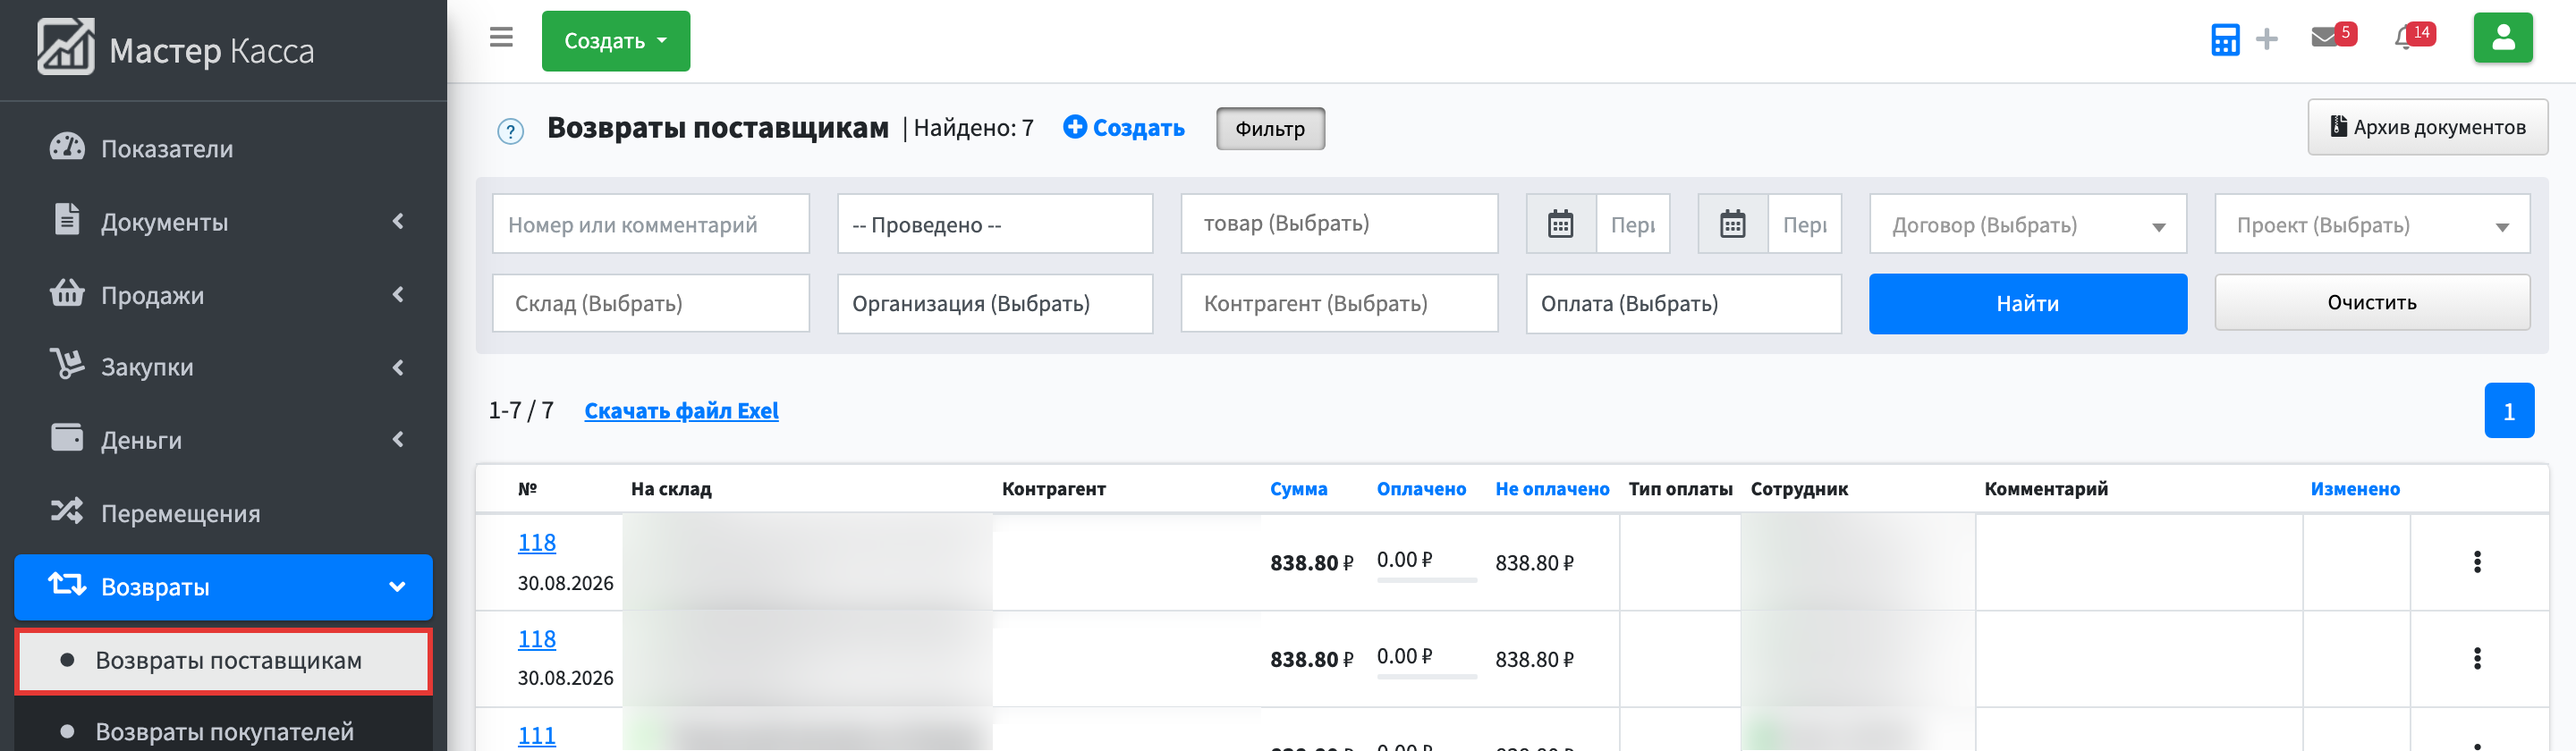This screenshot has height=751, width=2576.
Task: Open document number 111 link
Action: [x=537, y=735]
